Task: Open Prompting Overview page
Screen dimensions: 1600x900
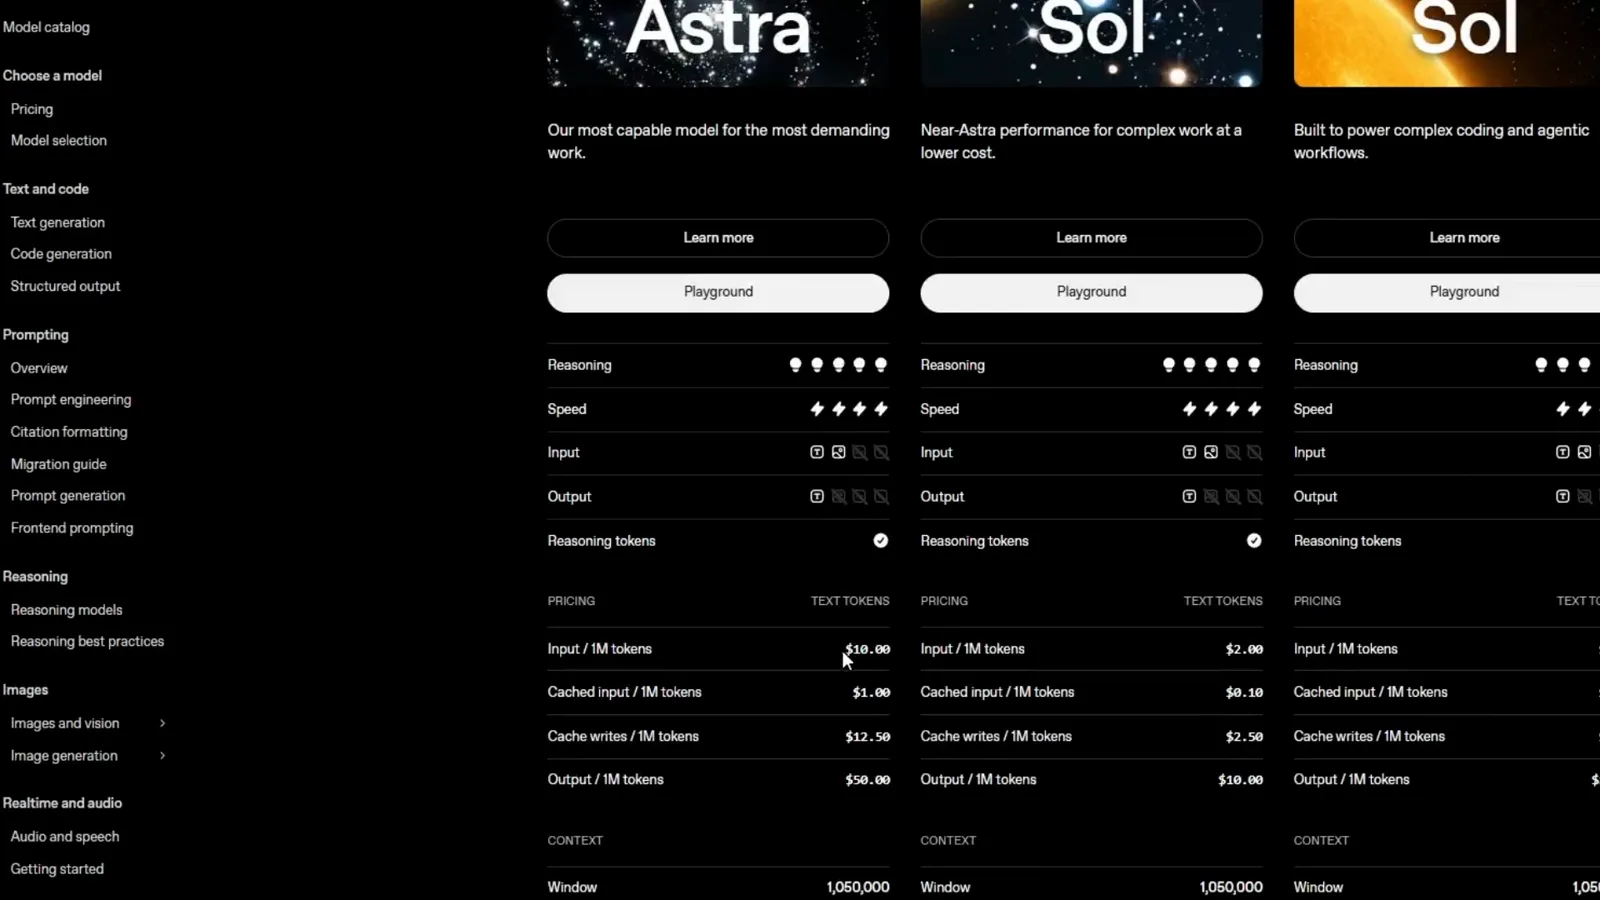Action: [x=39, y=368]
